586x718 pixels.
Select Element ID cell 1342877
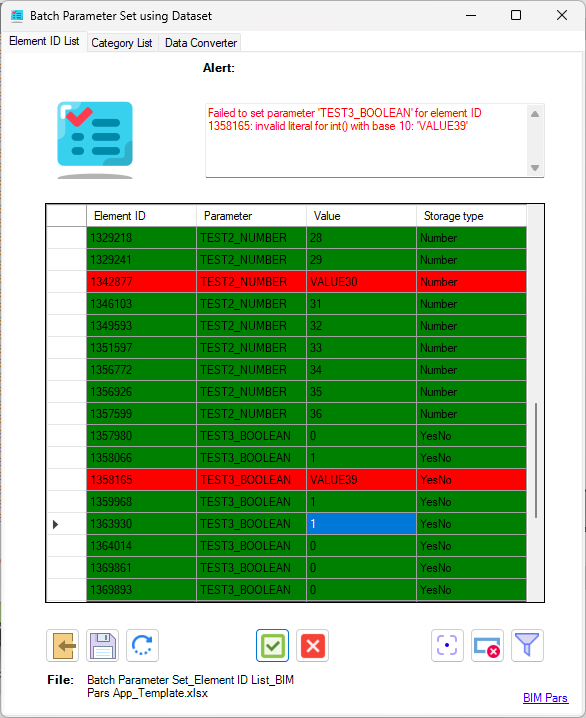pos(141,282)
